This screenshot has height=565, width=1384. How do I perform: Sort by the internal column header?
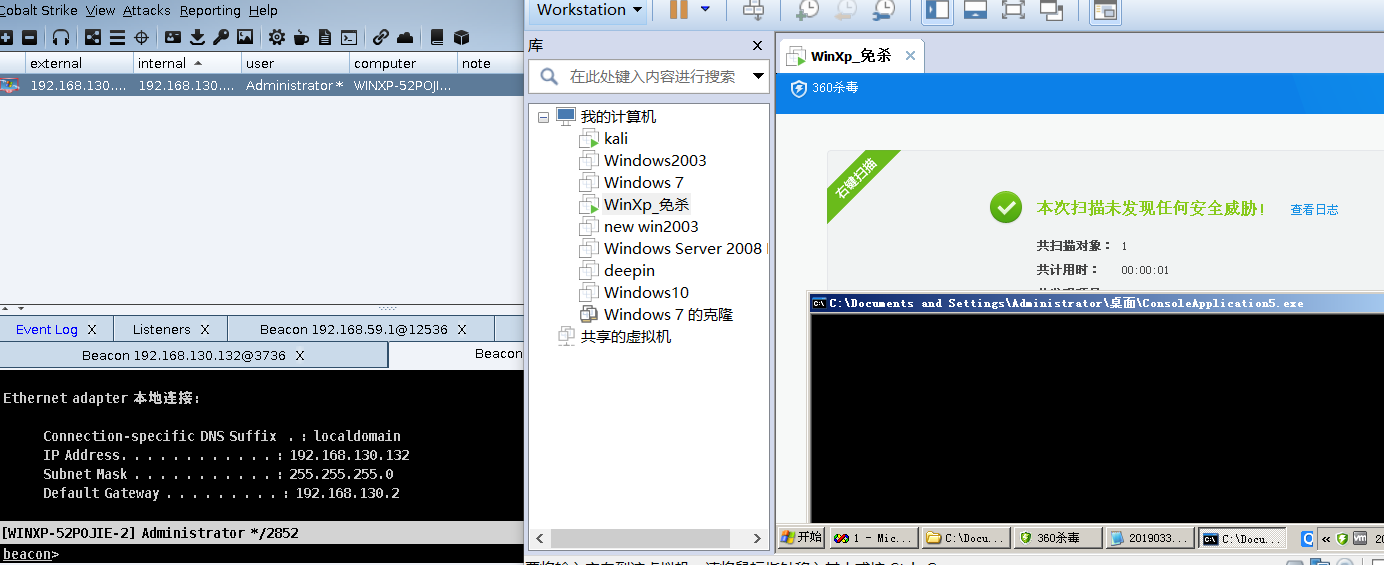point(187,63)
